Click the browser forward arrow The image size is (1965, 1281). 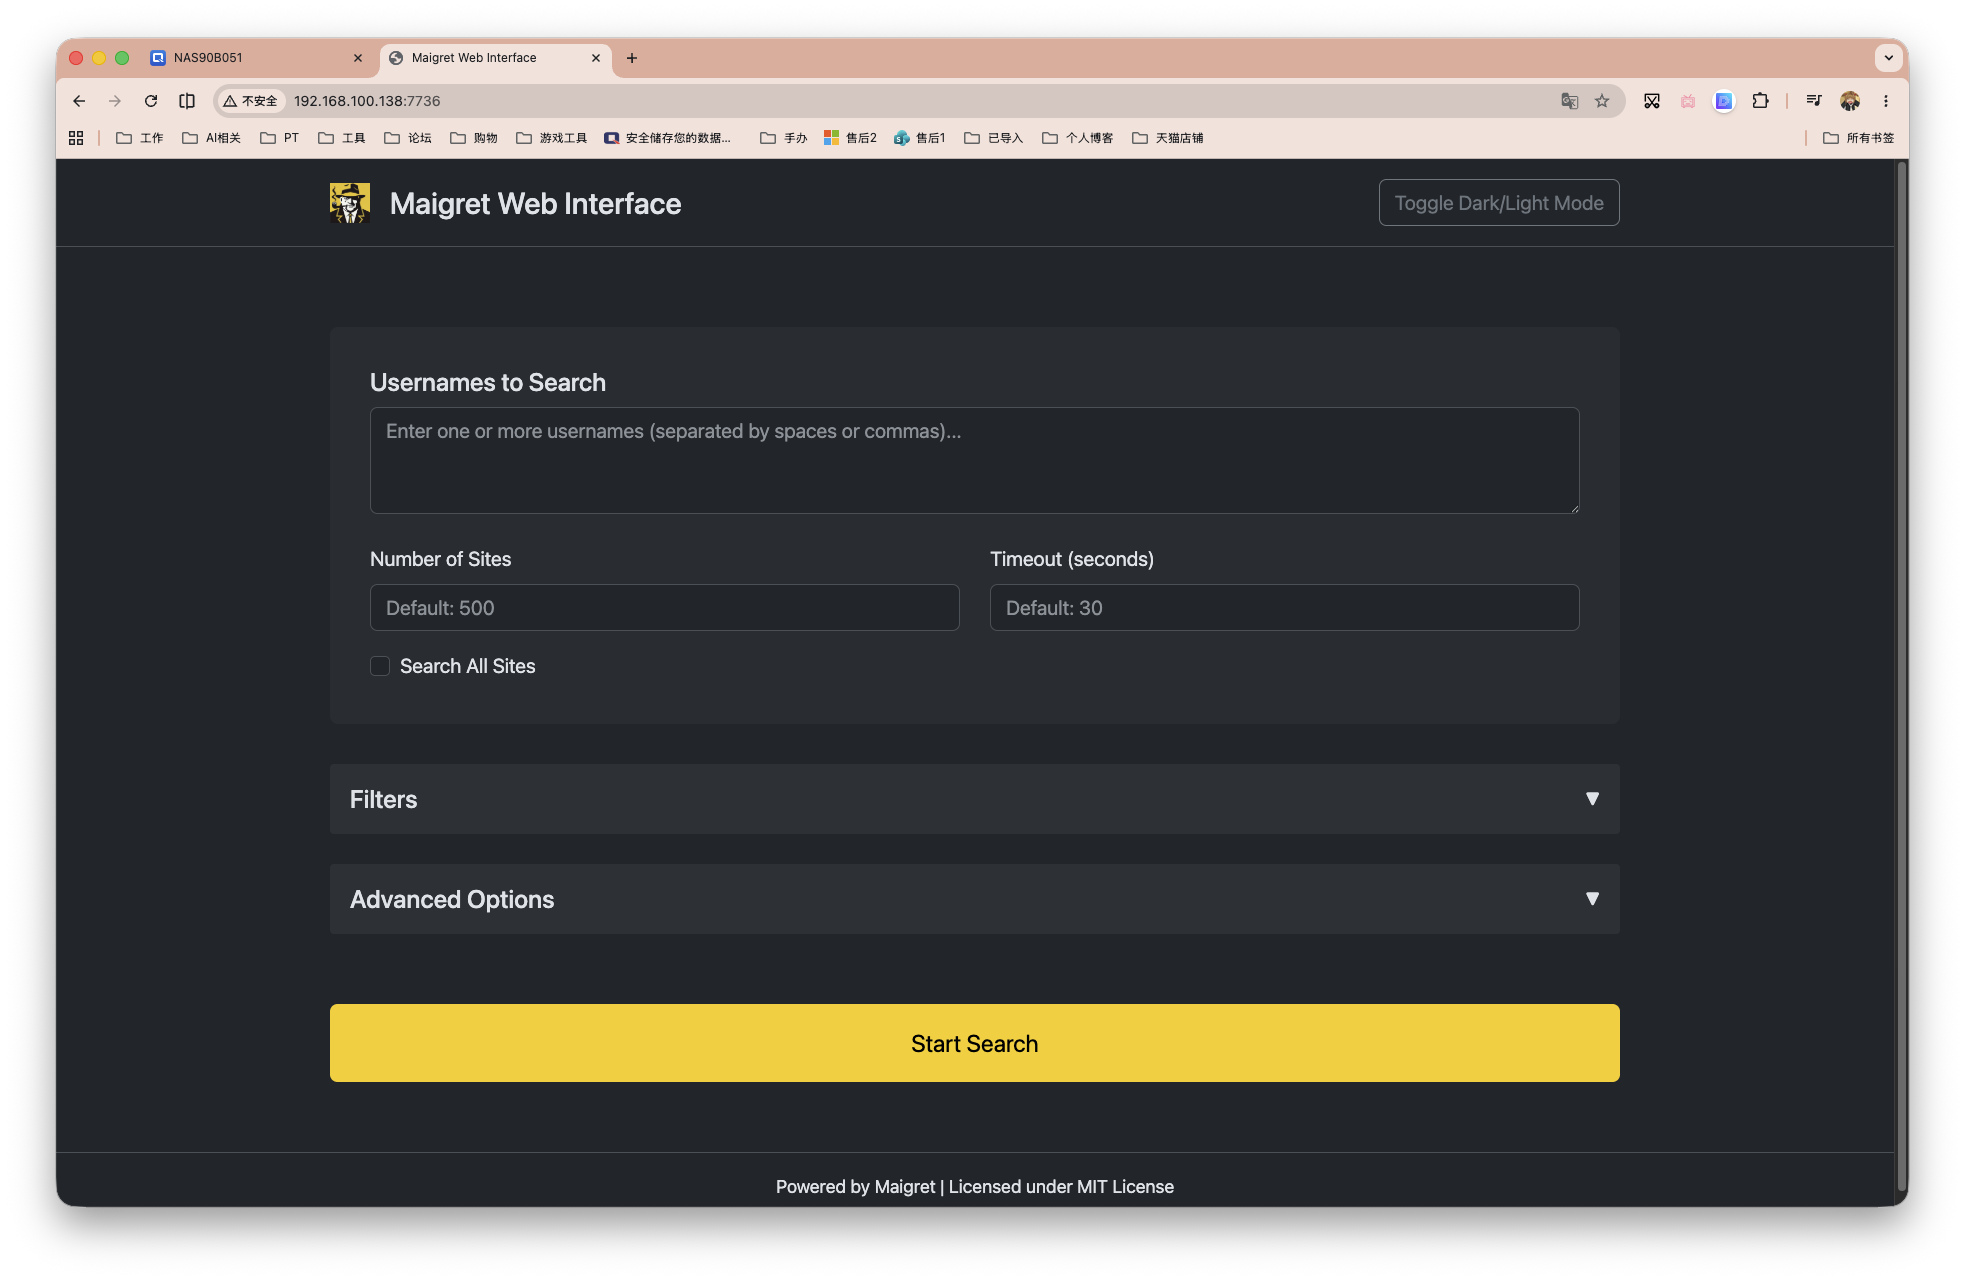[x=115, y=101]
